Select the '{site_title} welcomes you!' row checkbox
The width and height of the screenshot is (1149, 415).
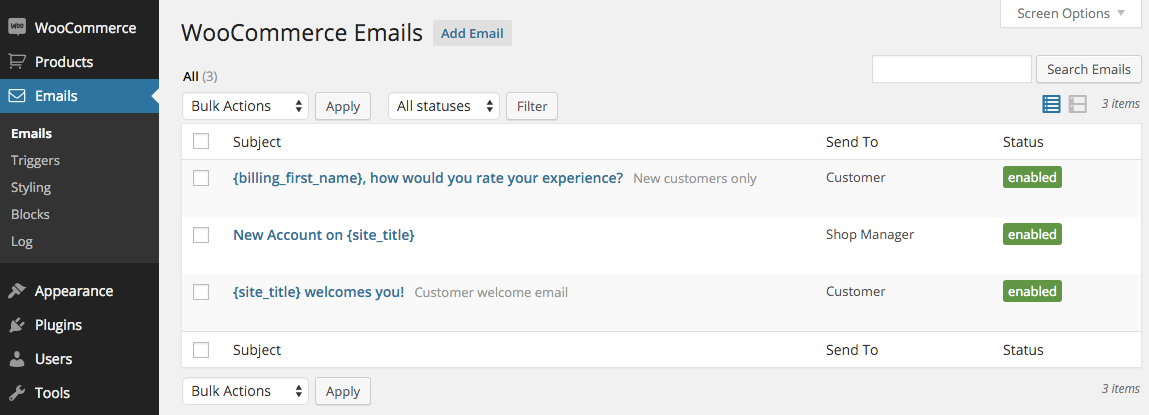pos(201,292)
